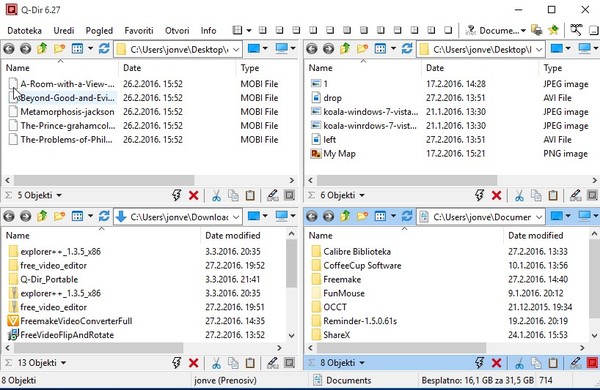Click the tools icon in main toolbar
Image resolution: width=600 pixels, height=390 pixels.
tap(576, 29)
